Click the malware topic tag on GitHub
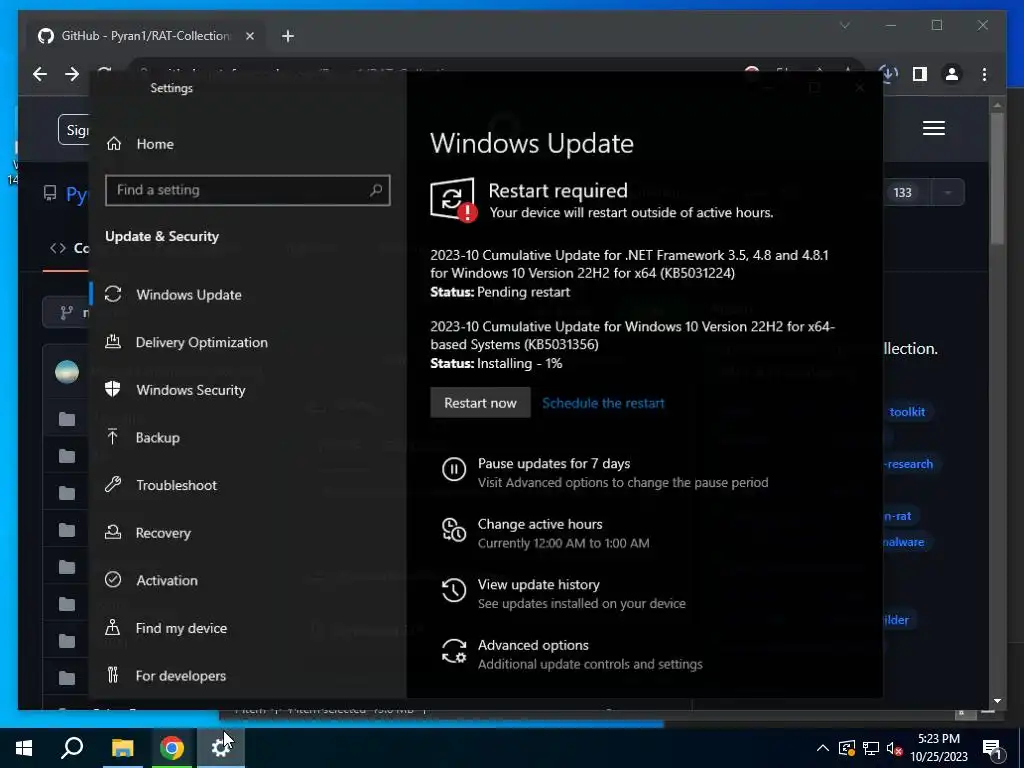Viewport: 1024px width, 768px height. (903, 542)
